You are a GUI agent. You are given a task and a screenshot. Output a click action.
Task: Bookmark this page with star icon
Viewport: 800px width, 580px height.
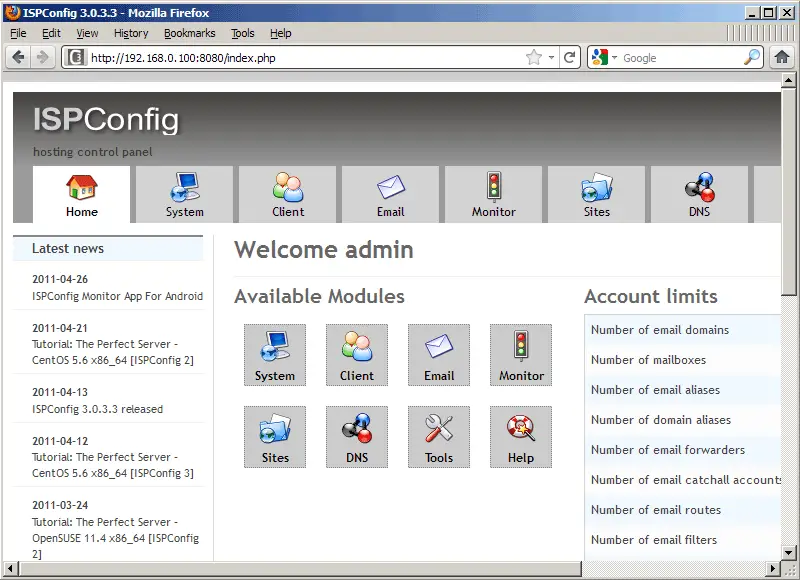[x=534, y=58]
